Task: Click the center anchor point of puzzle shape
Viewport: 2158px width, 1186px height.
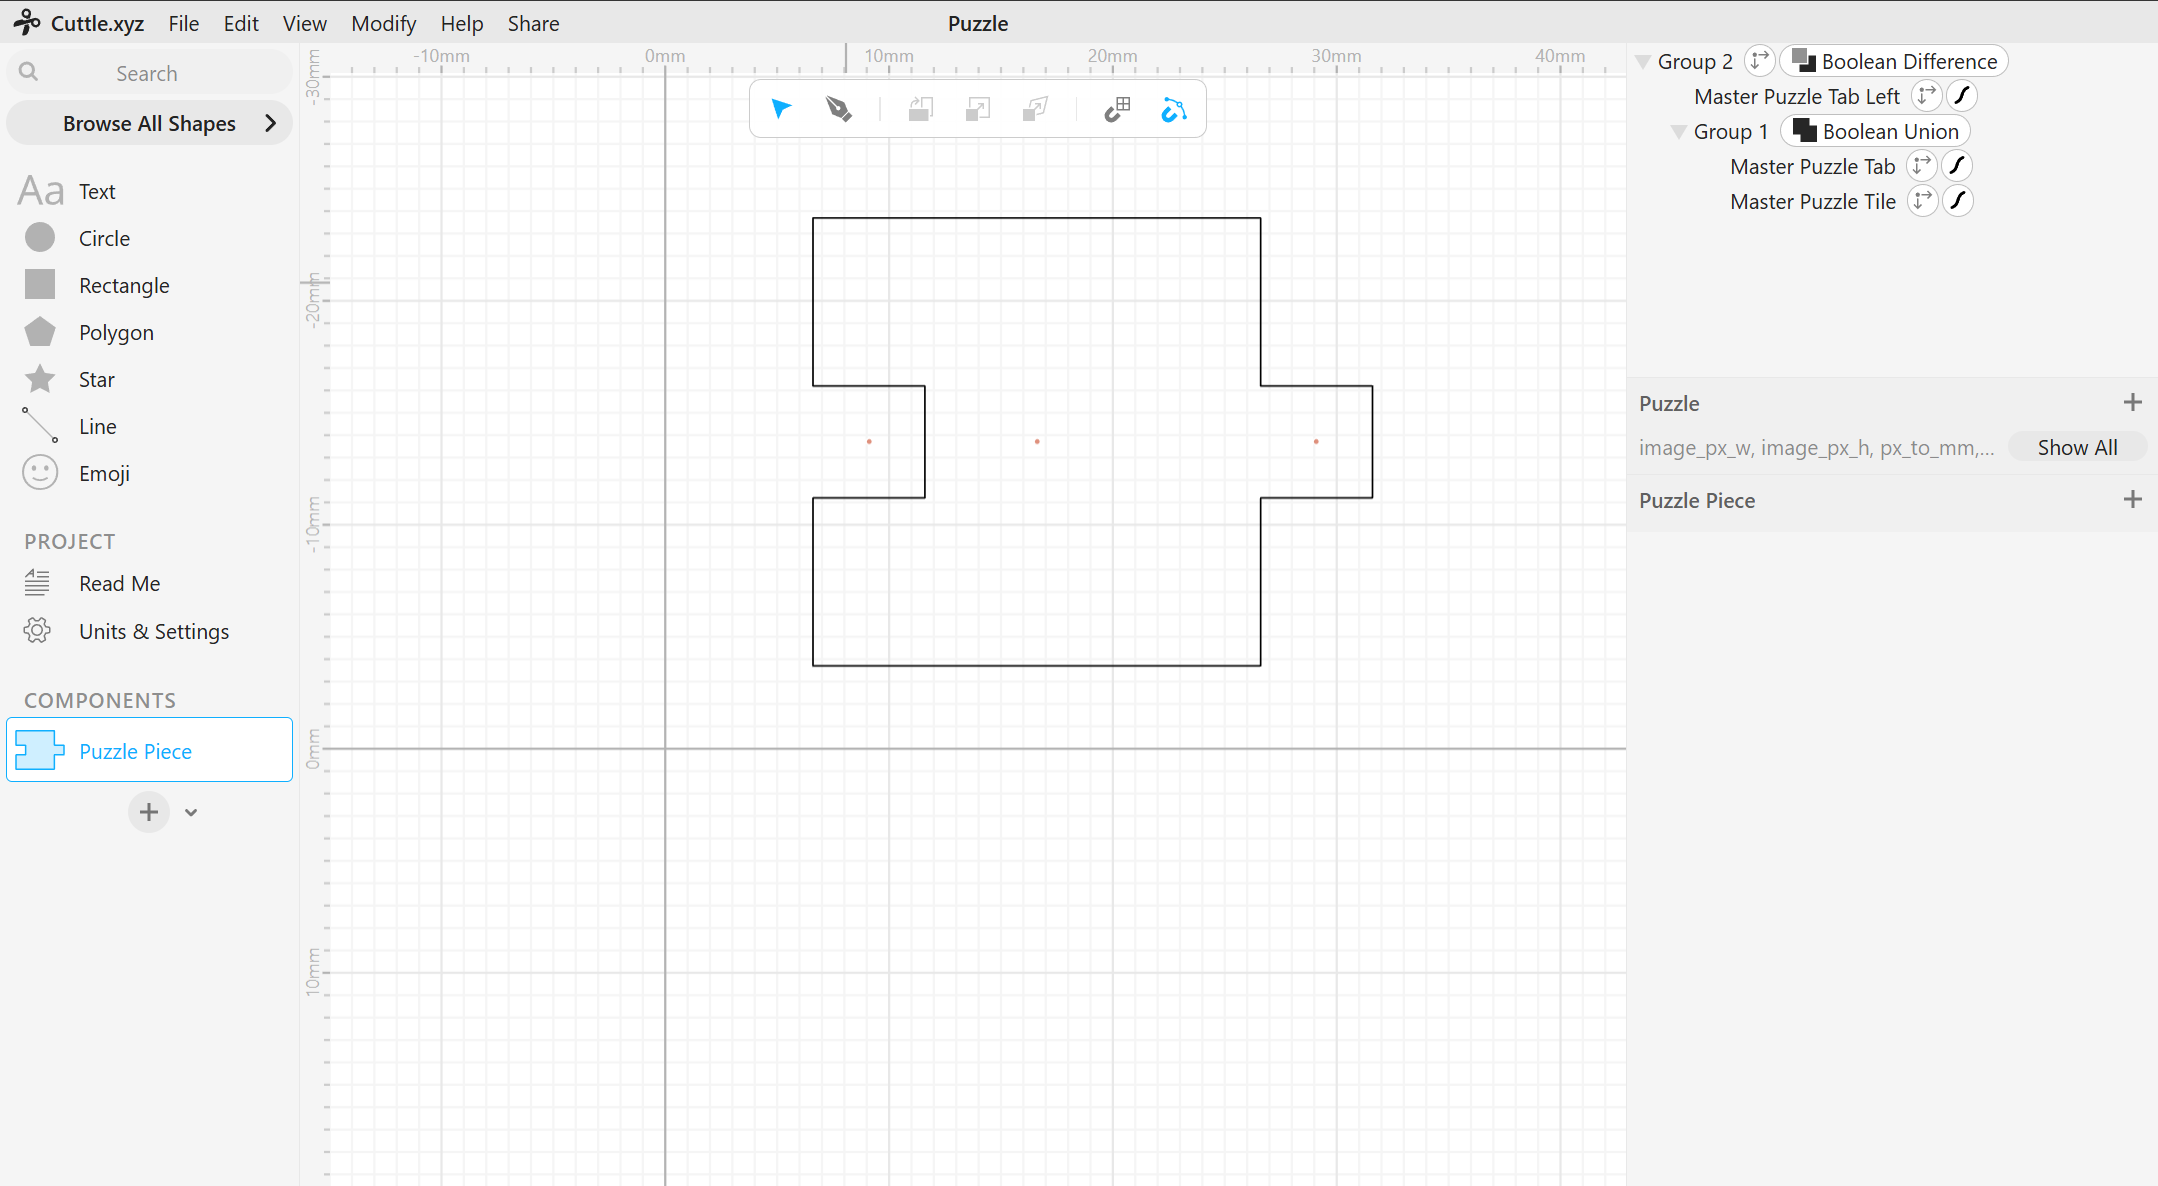Action: click(x=1037, y=441)
